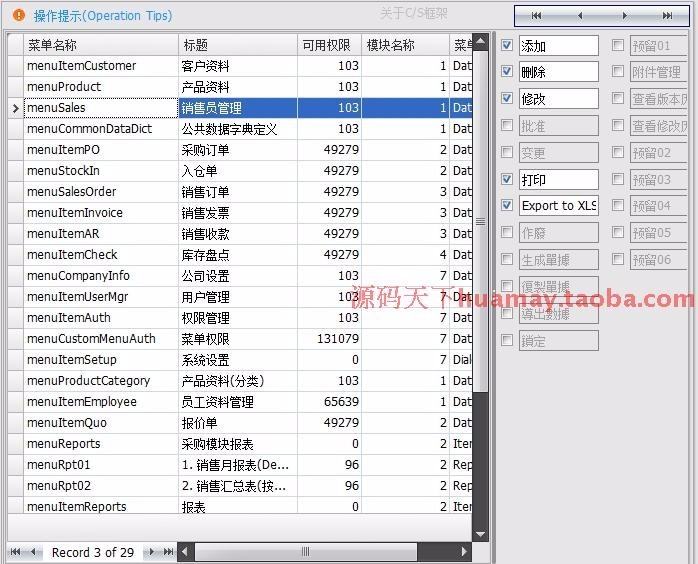
Task: Select the menuItemEmployee row
Action: point(240,402)
